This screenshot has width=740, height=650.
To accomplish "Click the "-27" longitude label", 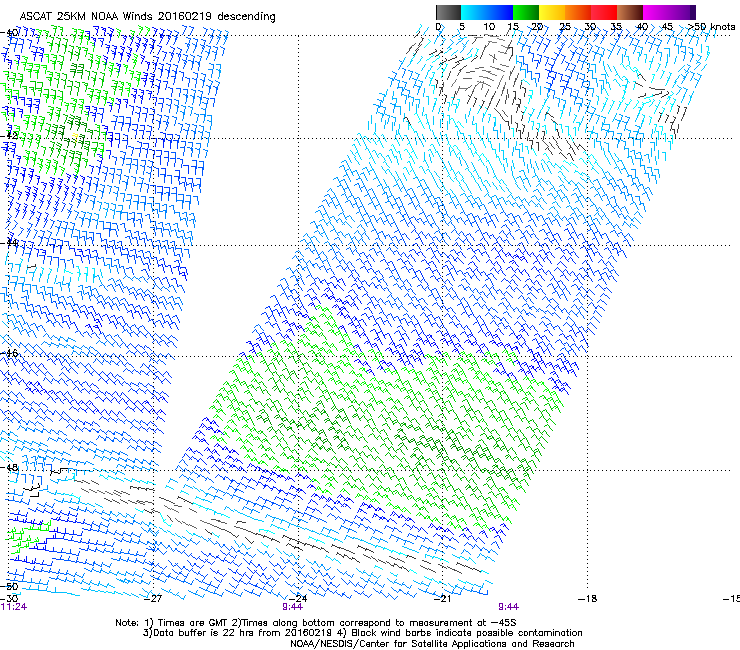I will [x=153, y=599].
